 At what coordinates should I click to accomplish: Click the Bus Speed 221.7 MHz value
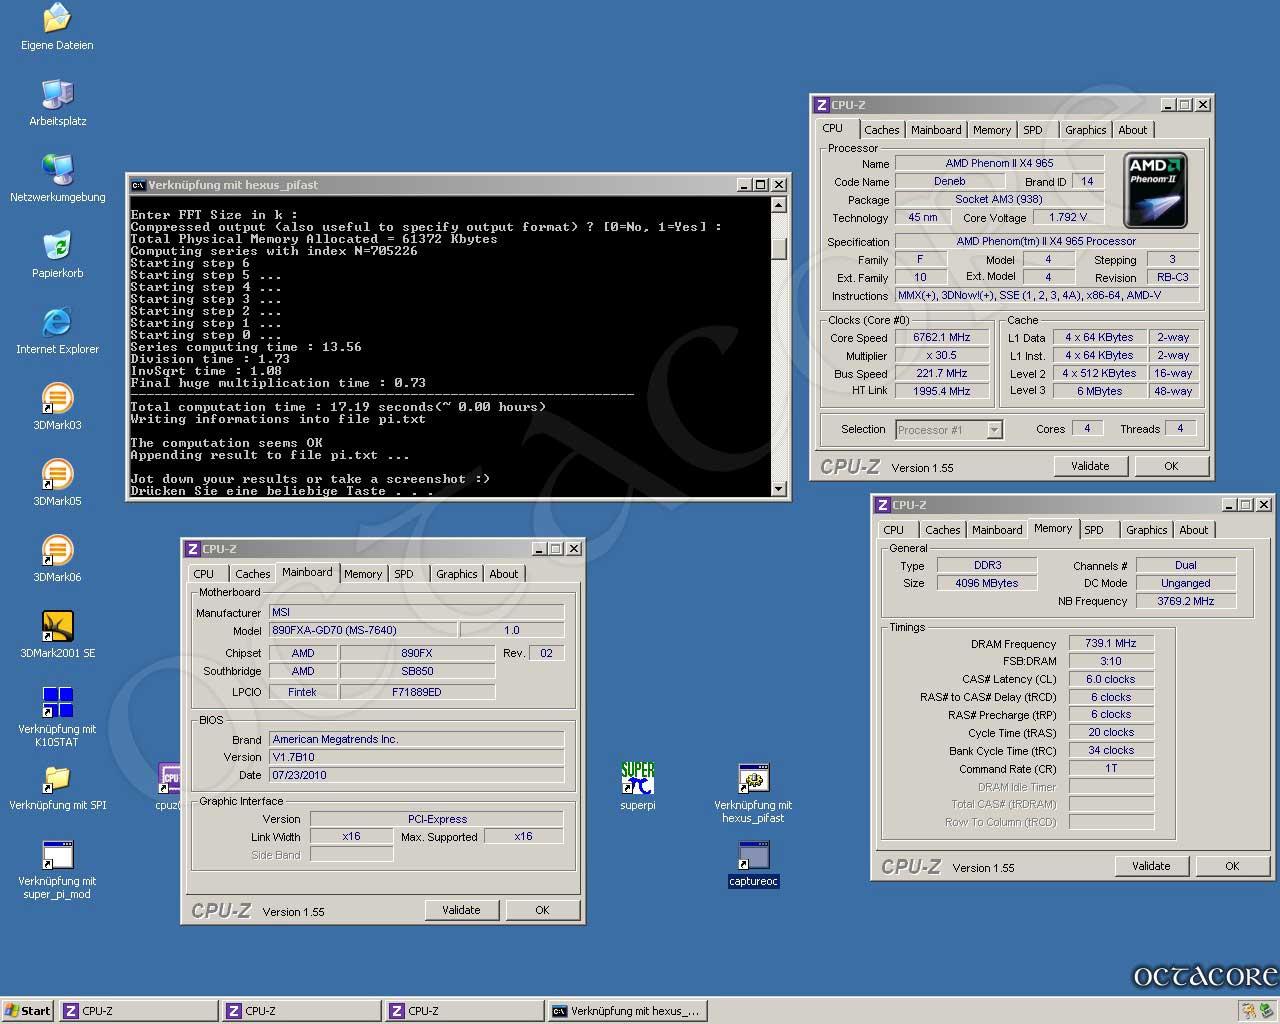941,374
